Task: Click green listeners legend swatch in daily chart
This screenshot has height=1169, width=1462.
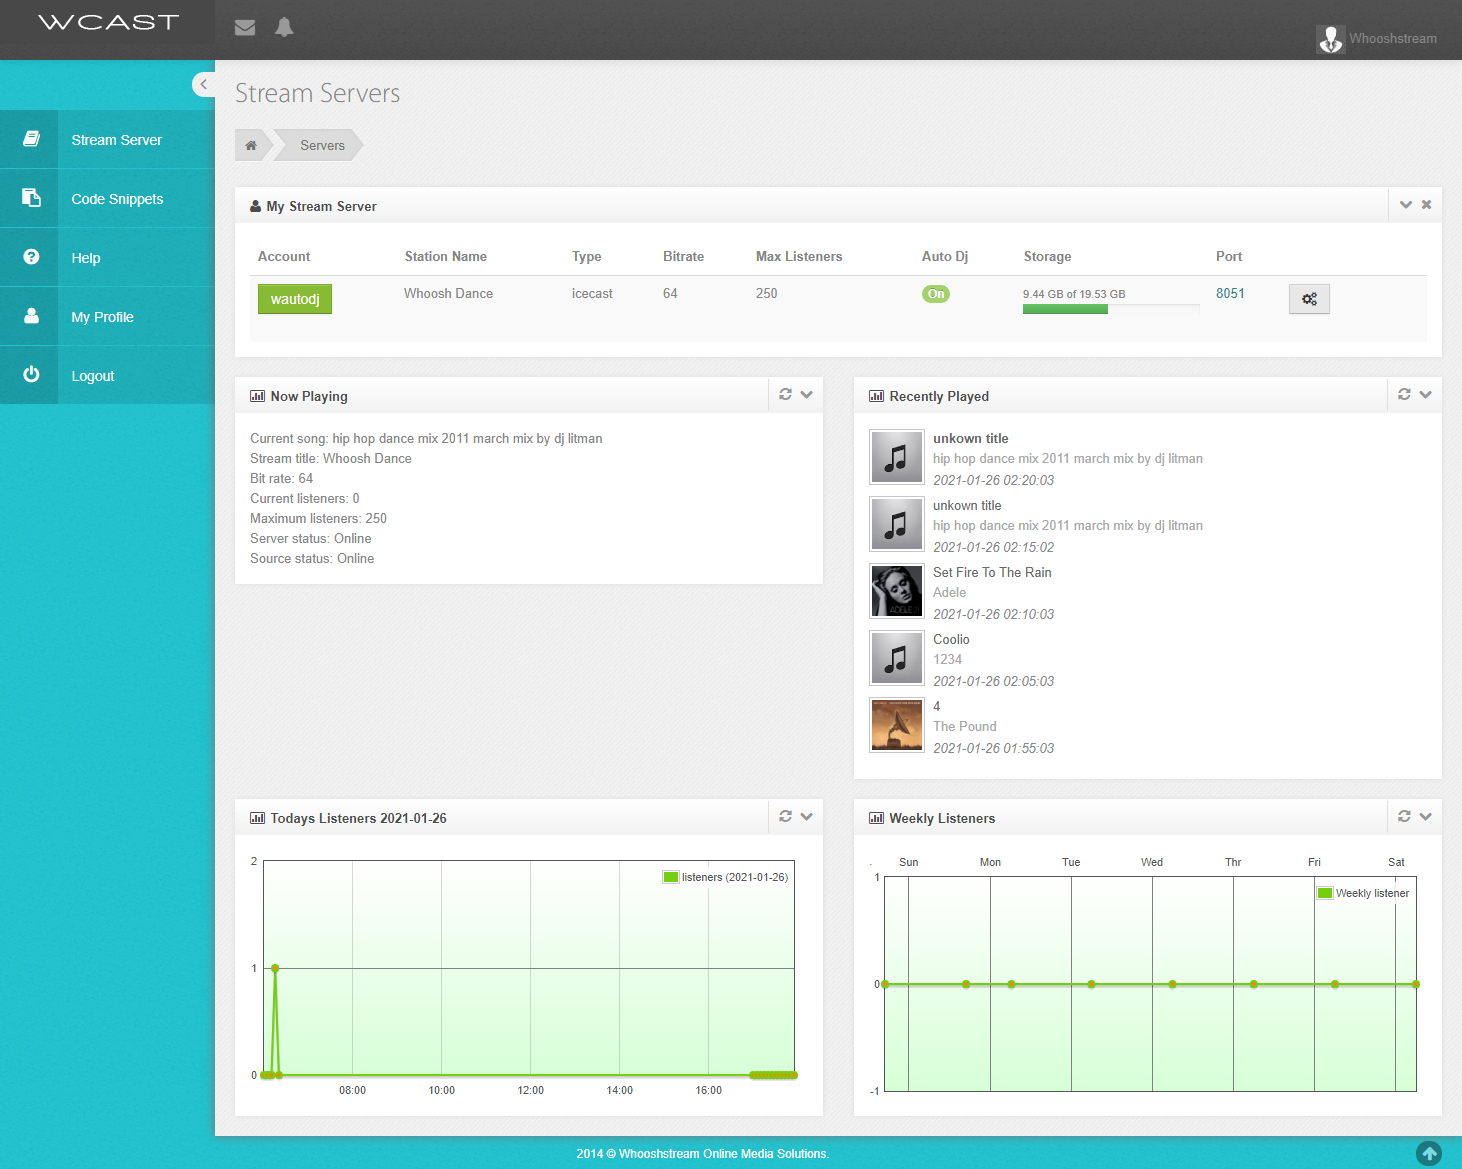Action: 671,877
